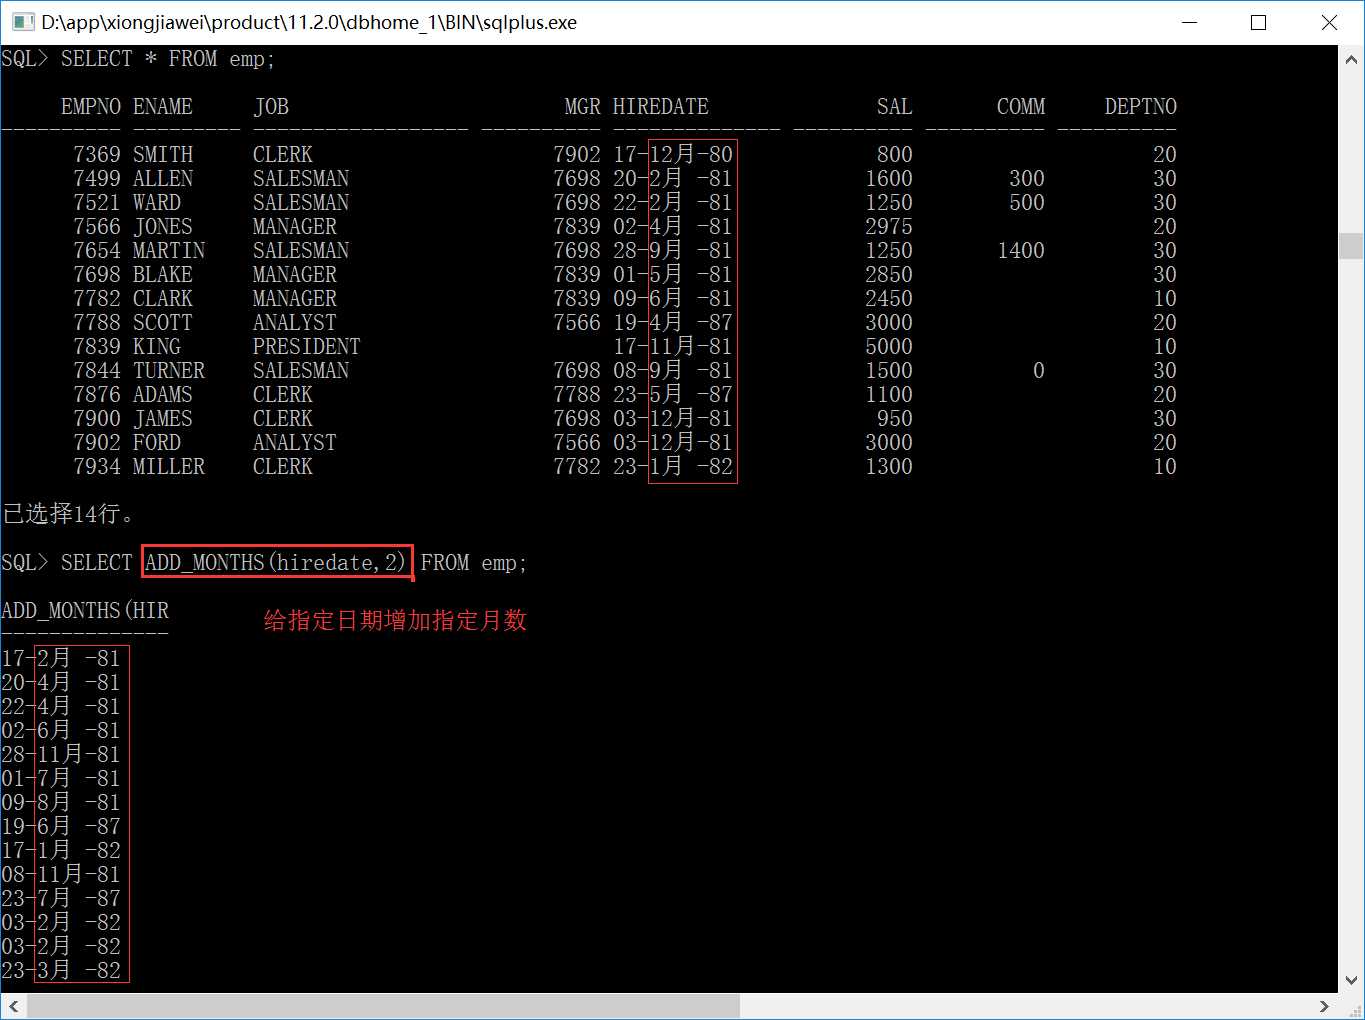Click employee name TURNER
The image size is (1365, 1020).
tap(169, 370)
